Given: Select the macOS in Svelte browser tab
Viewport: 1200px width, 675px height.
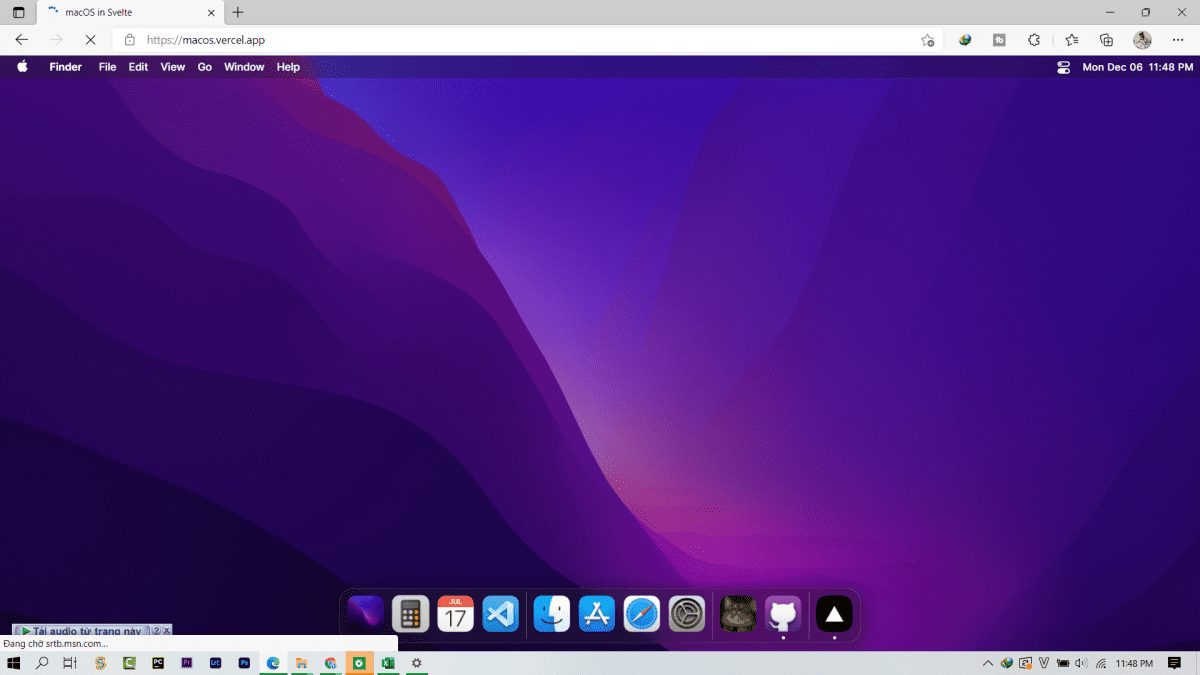Looking at the screenshot, I should [x=128, y=13].
